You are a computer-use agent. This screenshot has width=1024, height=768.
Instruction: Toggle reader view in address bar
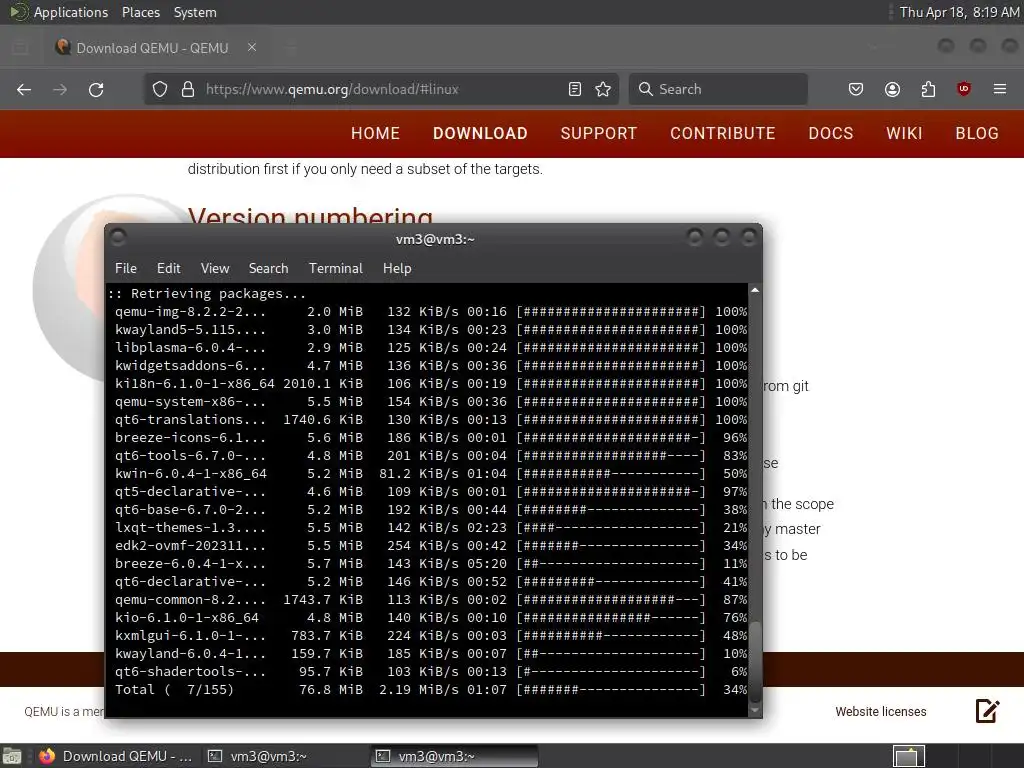[x=575, y=89]
